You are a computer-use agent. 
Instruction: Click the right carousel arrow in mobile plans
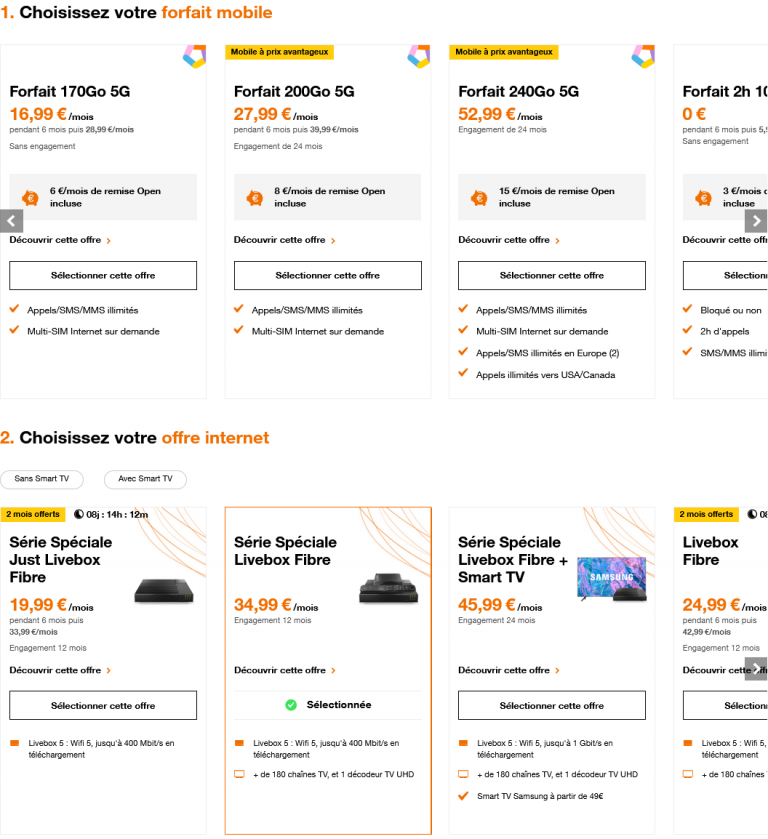click(757, 221)
